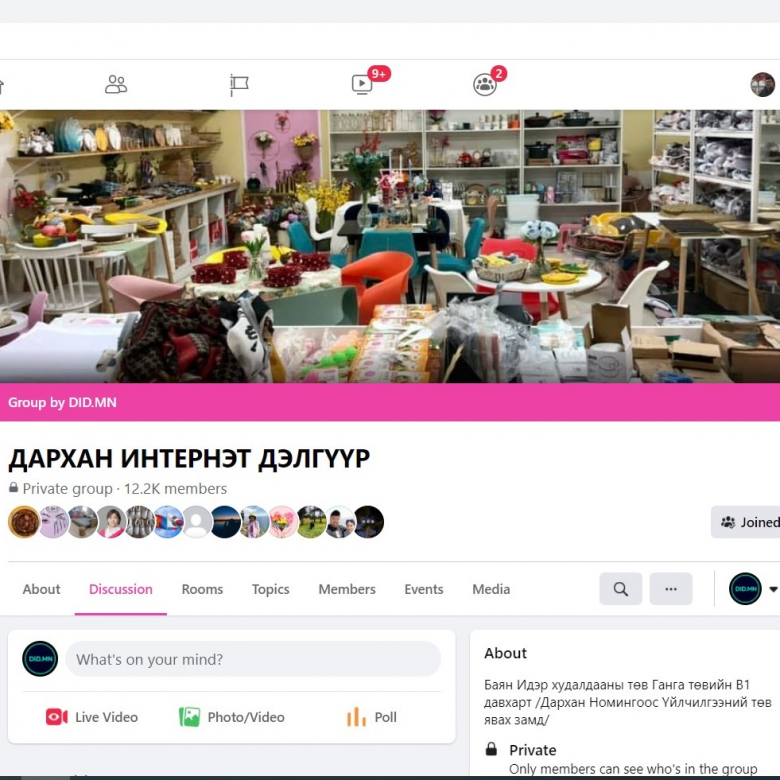Viewport: 780px width, 780px height.
Task: Open the three-dot more options button
Action: coord(671,589)
